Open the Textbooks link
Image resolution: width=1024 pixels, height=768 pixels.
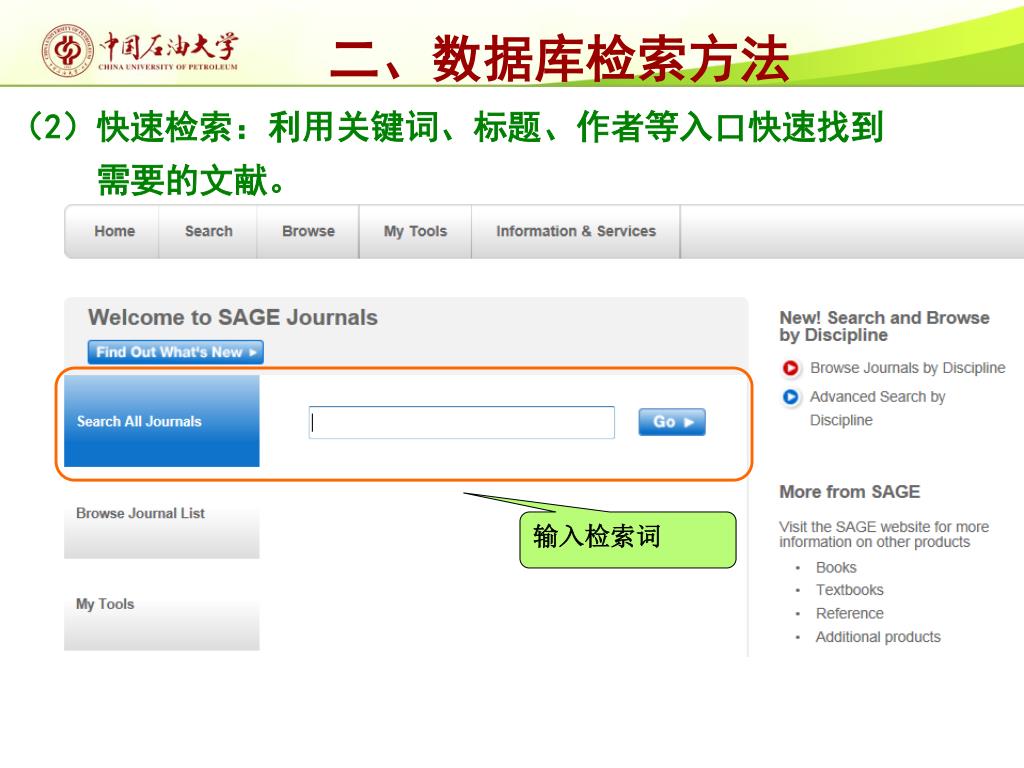click(850, 590)
